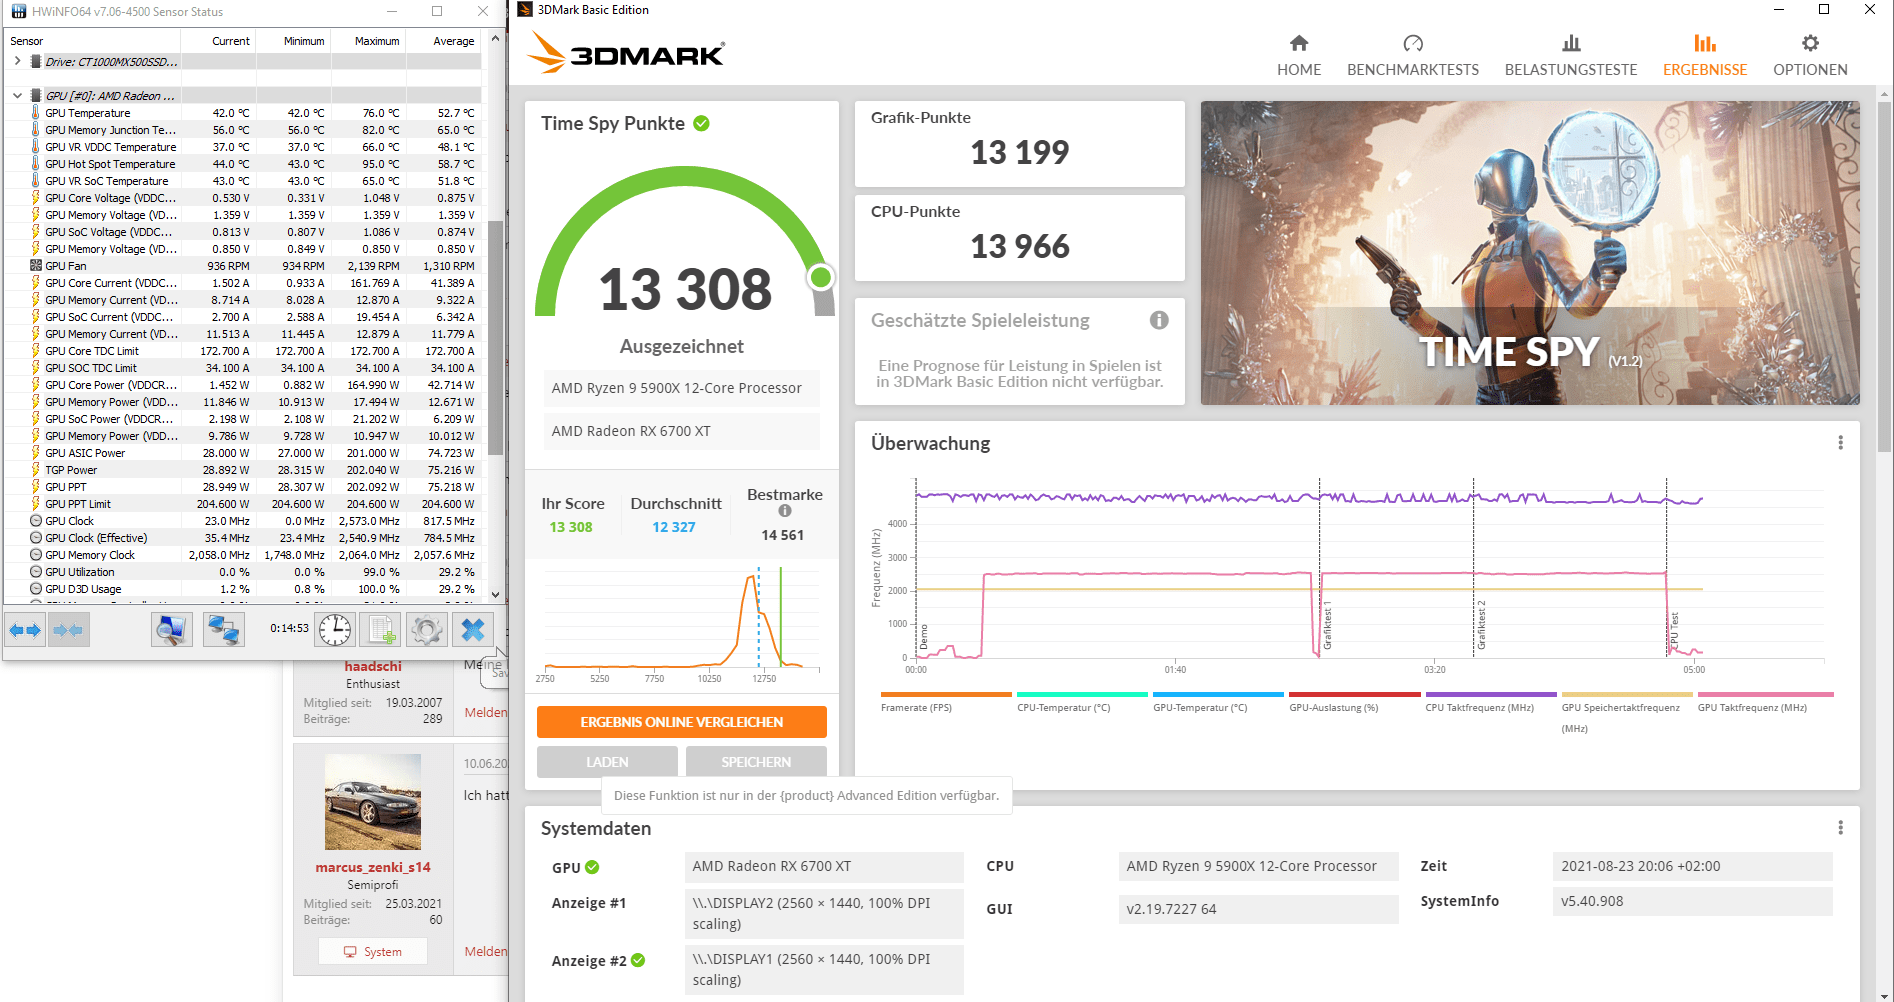Open the Systemdaten three-dot menu
This screenshot has height=1002, width=1894.
point(1840,828)
